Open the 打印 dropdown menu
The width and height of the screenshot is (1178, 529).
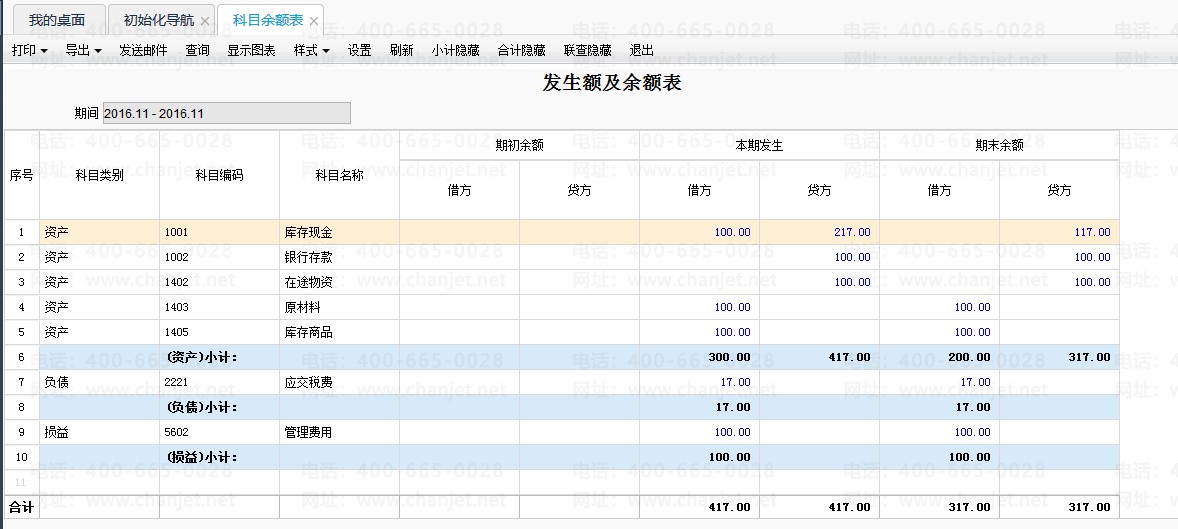[x=30, y=50]
